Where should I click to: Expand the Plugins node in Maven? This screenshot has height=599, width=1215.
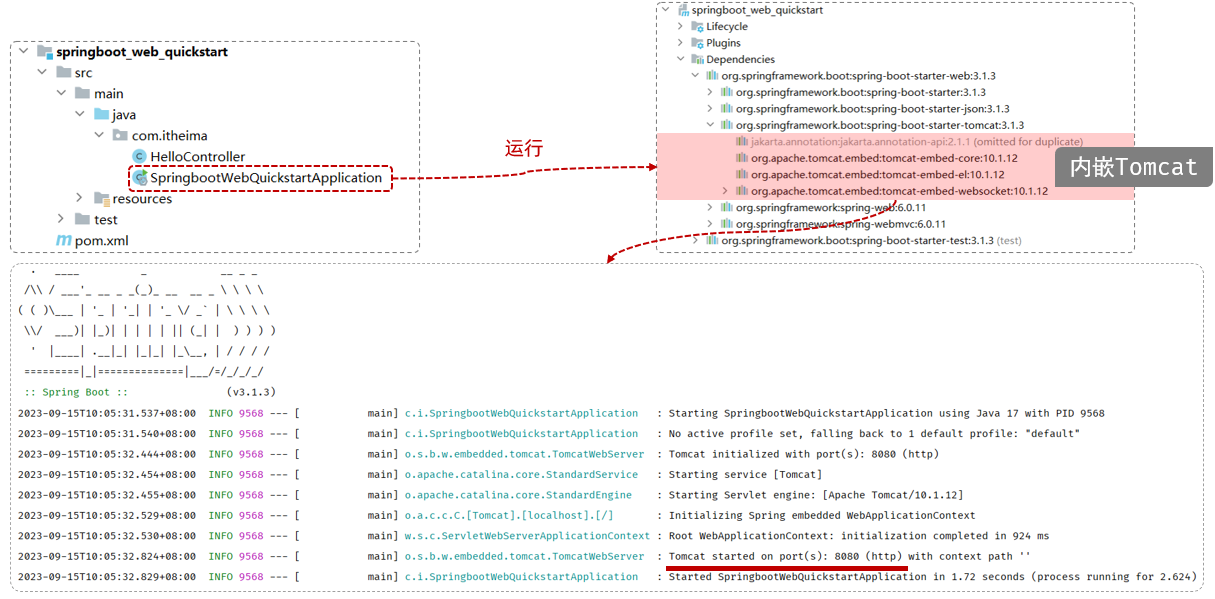tap(681, 43)
